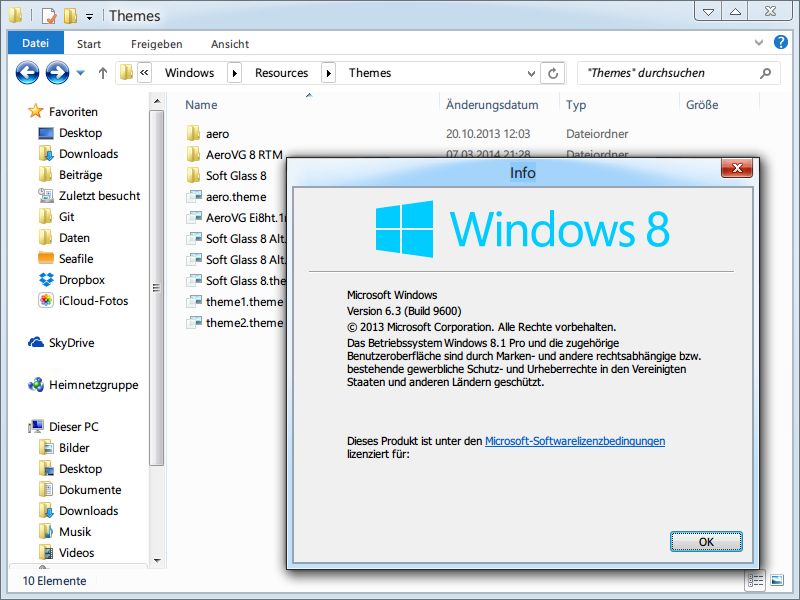Viewport: 800px width, 600px height.
Task: Click the New Folder quick access icon
Action: point(70,16)
